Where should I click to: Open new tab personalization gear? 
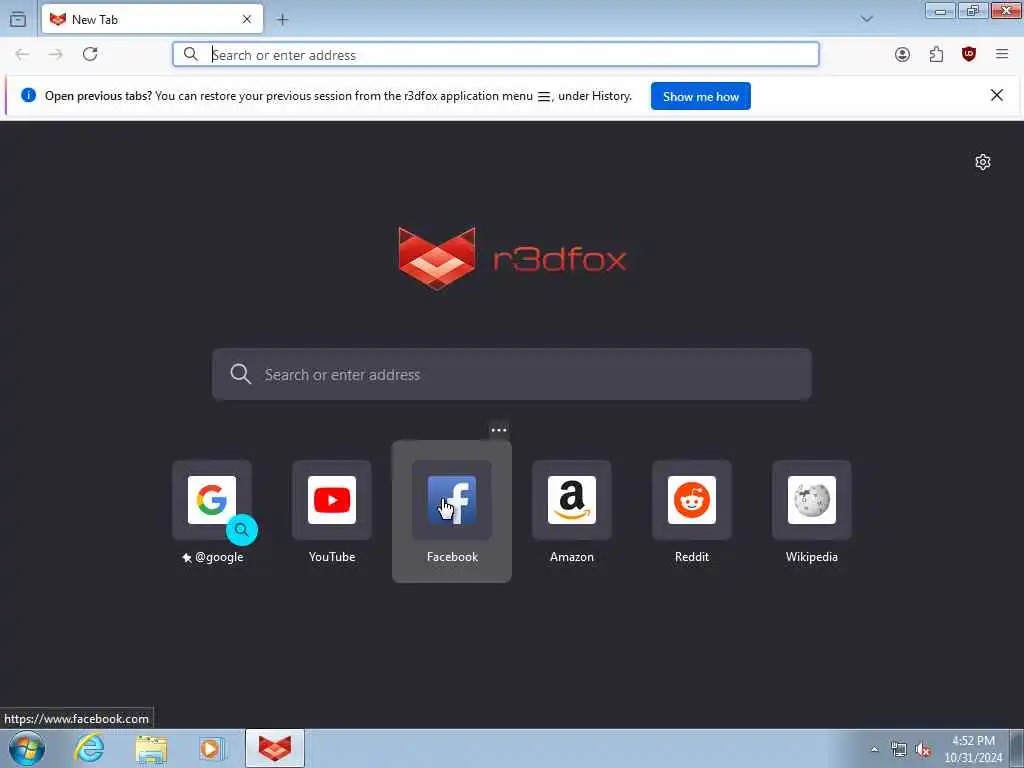tap(983, 162)
